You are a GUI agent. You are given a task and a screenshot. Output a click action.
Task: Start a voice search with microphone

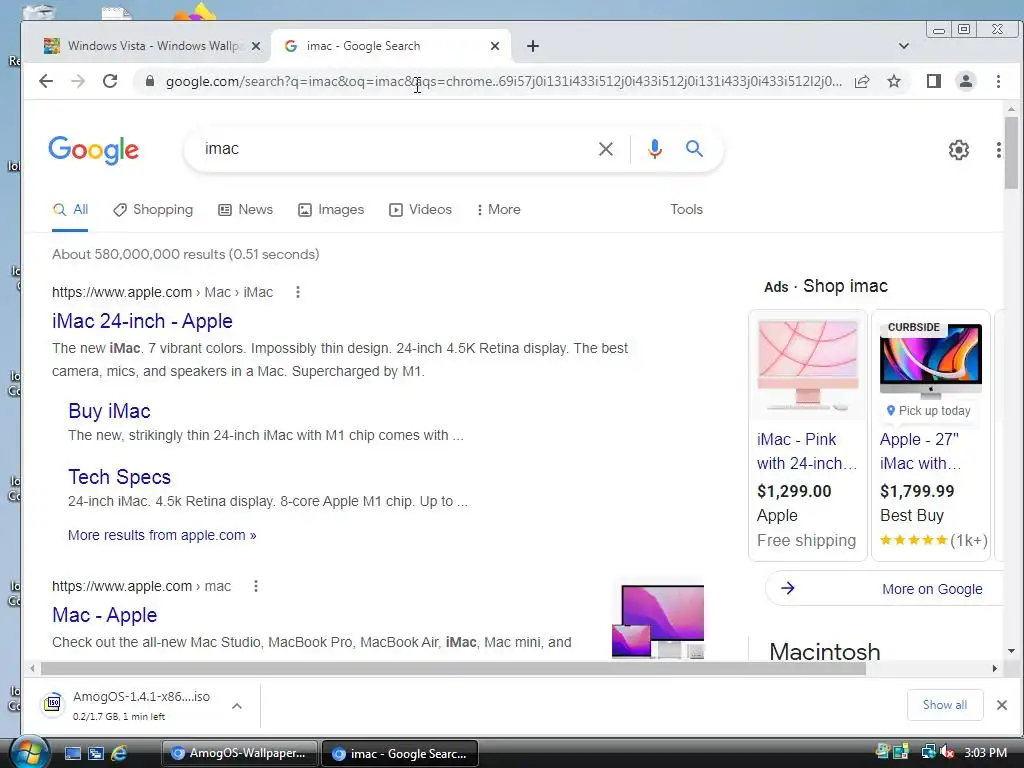[654, 149]
